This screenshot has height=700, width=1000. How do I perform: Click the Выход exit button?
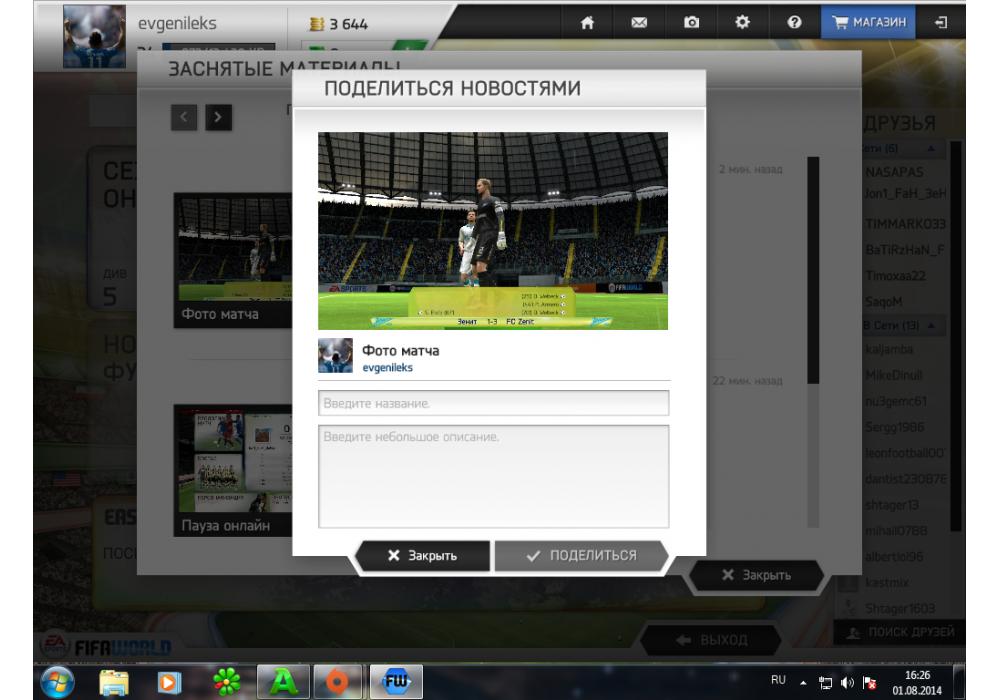711,640
